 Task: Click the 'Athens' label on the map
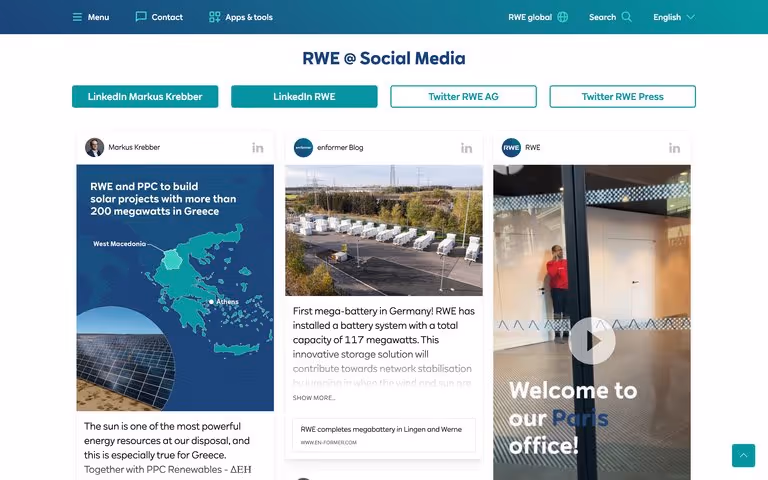pos(227,302)
